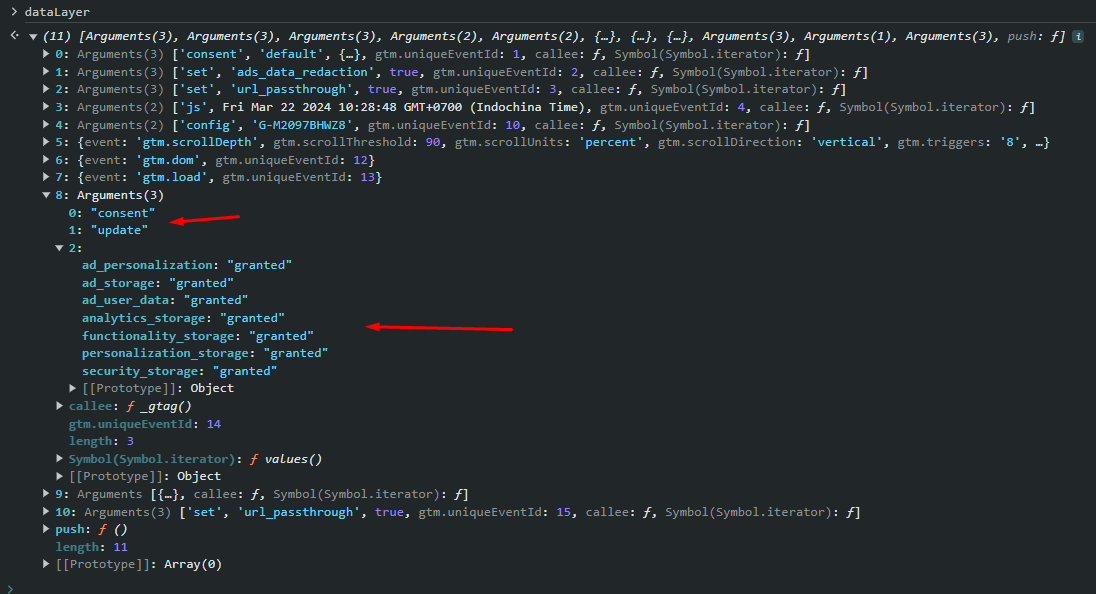This screenshot has height=594, width=1096.
Task: Expand the push function property
Action: 46,529
